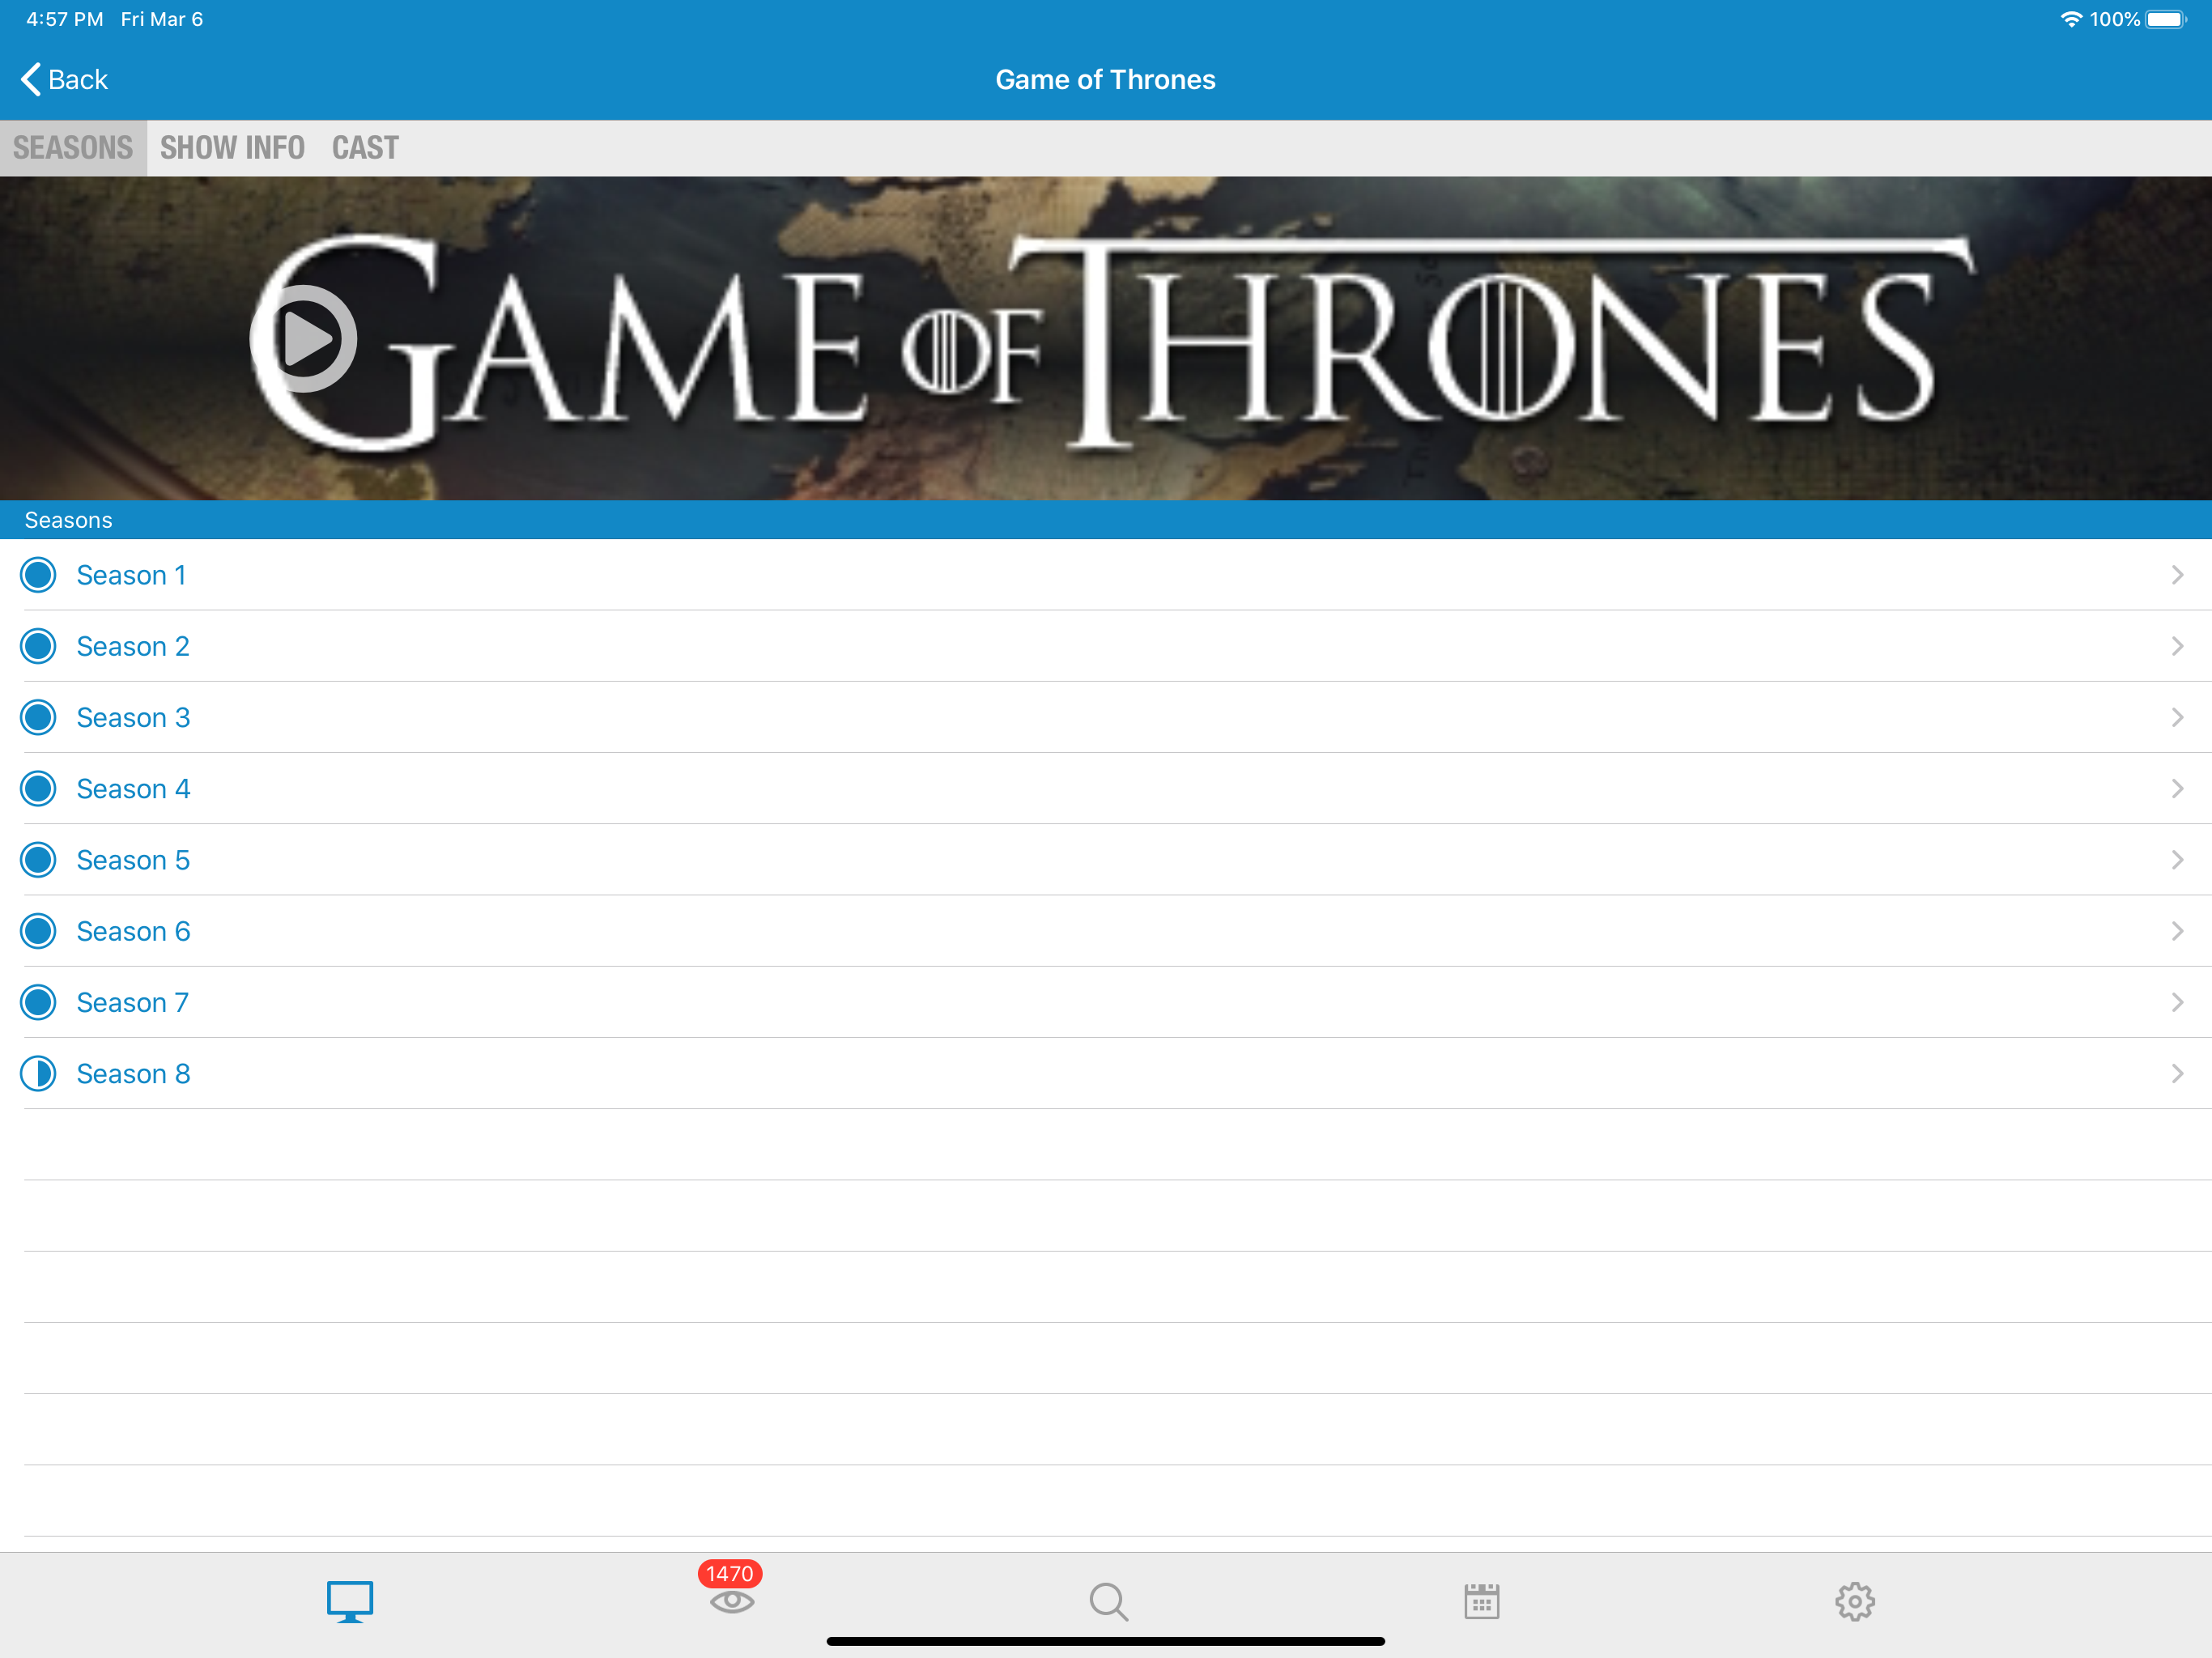
Task: Expand Season 3 using its chevron
Action: (2177, 717)
